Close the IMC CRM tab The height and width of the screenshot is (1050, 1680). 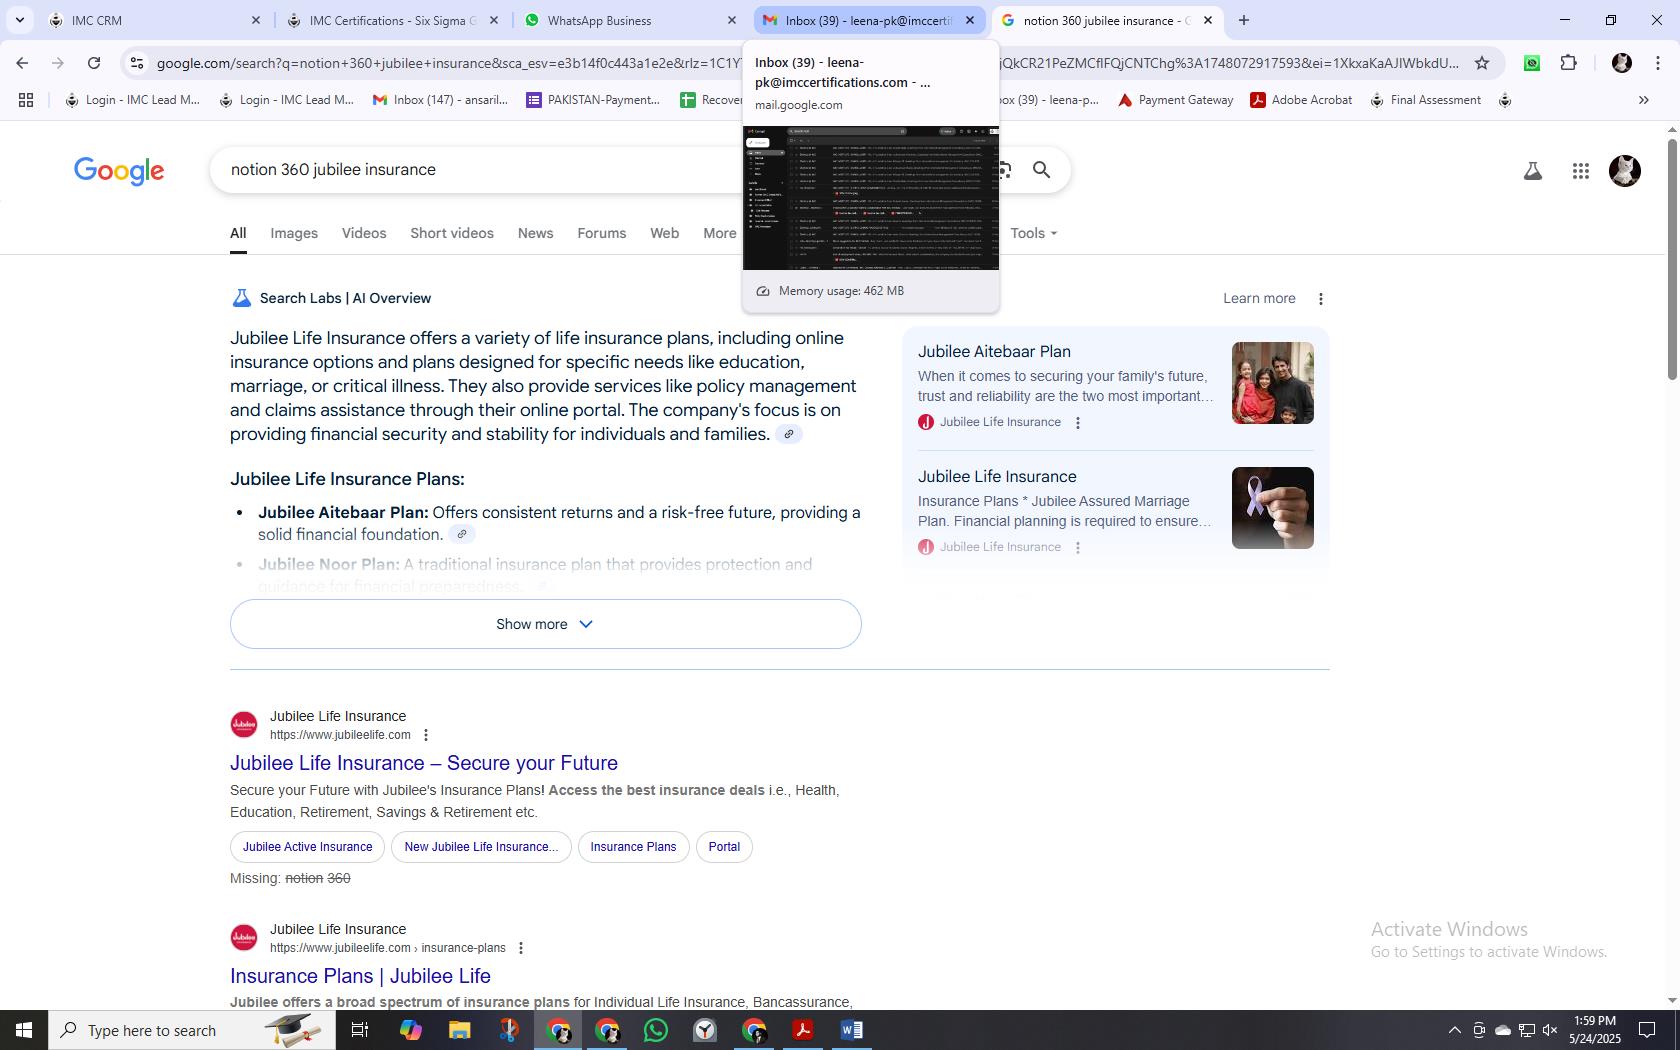click(255, 20)
